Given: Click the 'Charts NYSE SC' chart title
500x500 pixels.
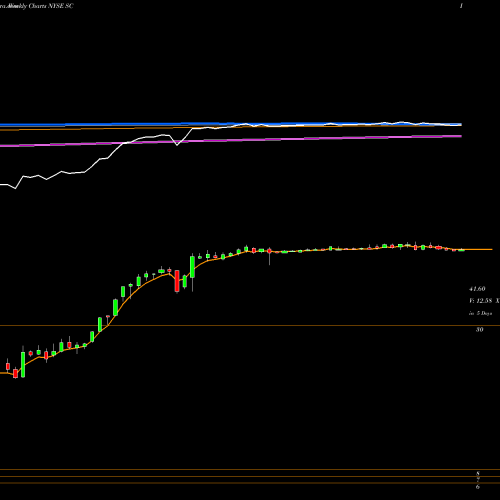Looking at the screenshot, I should click(x=51, y=6).
